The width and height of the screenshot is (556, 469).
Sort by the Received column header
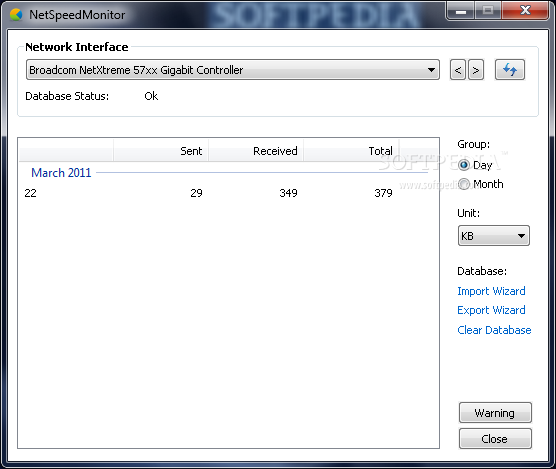256,151
